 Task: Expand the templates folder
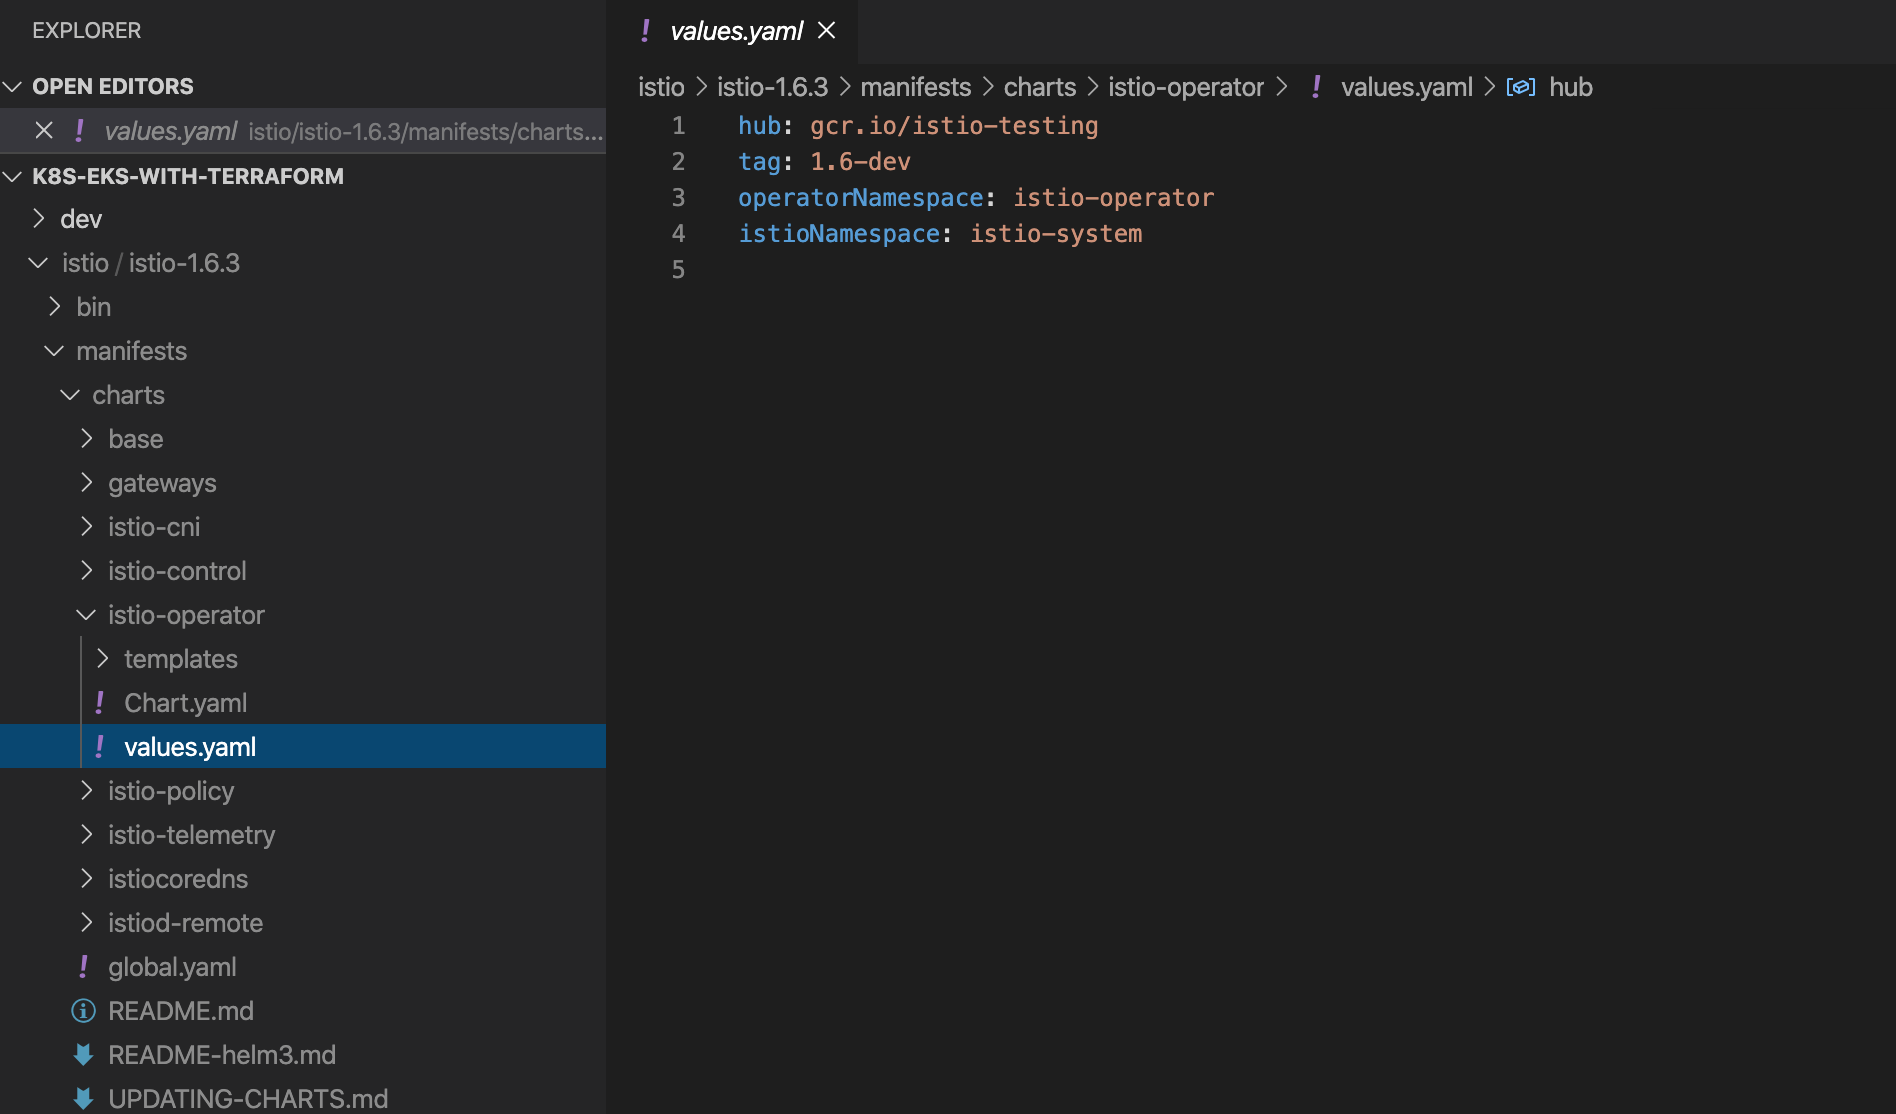click(102, 659)
